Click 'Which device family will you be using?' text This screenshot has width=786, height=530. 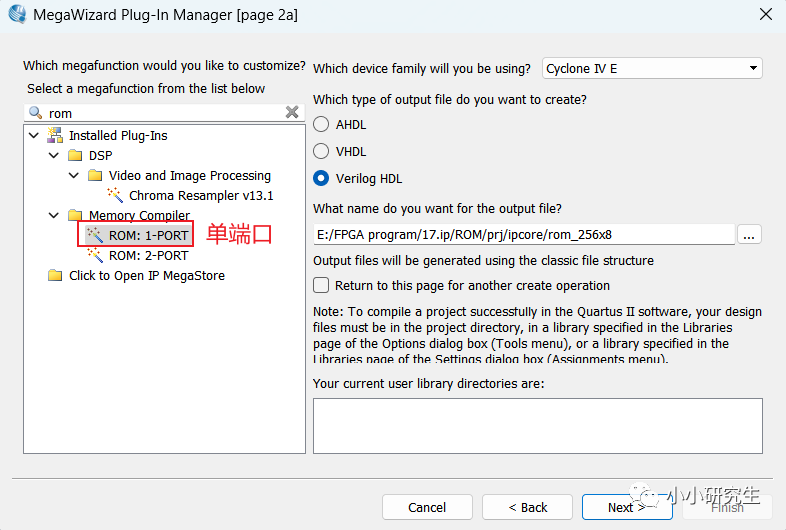pos(422,68)
